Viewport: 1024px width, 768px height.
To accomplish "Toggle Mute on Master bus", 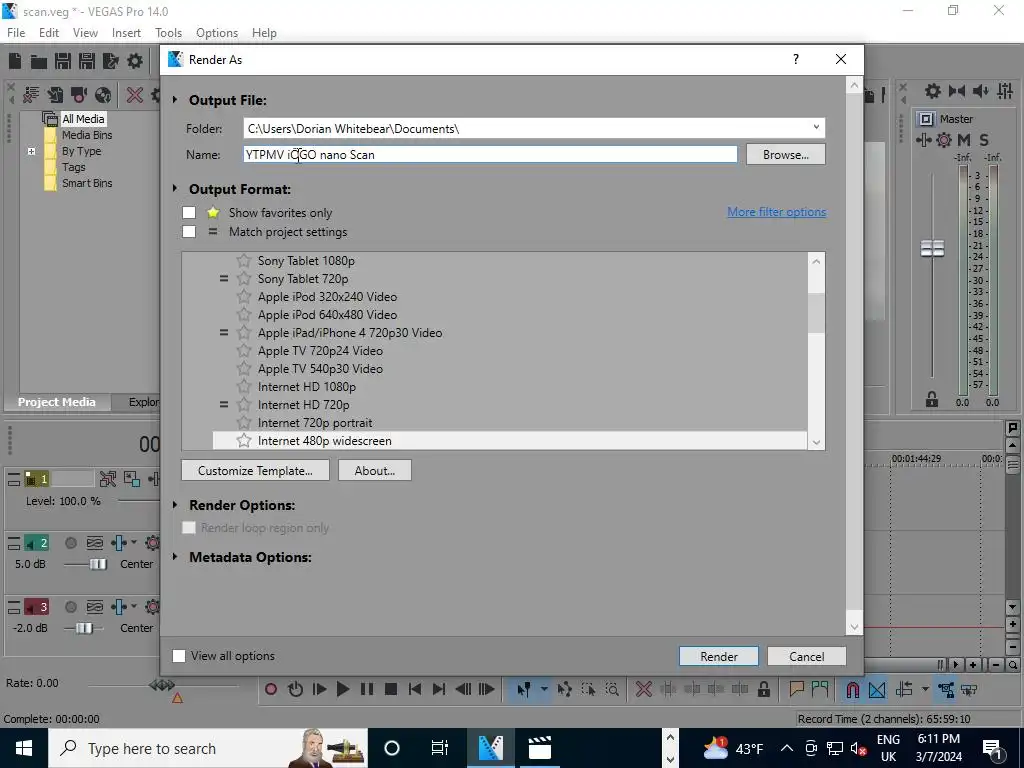I will pos(964,140).
